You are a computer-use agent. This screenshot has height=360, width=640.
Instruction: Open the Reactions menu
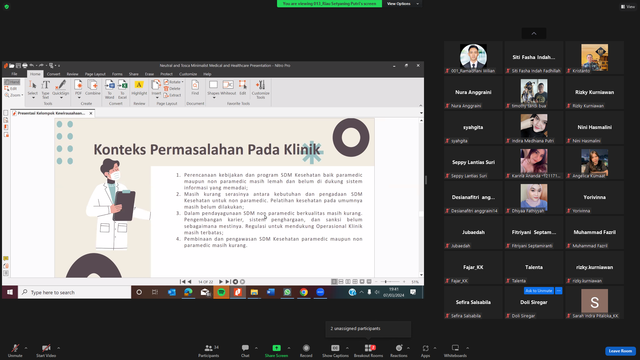398,350
